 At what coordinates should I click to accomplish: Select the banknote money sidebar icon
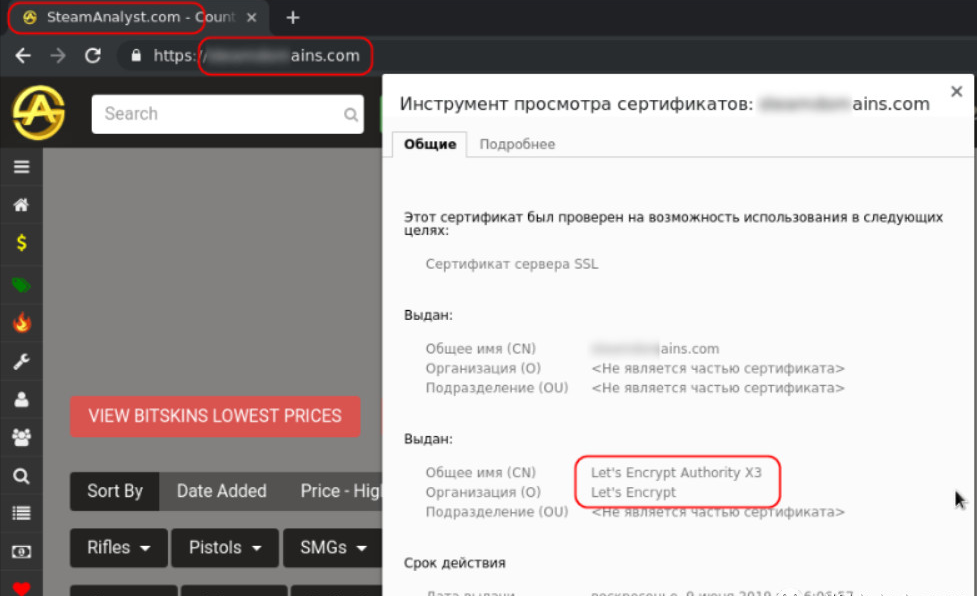21,552
